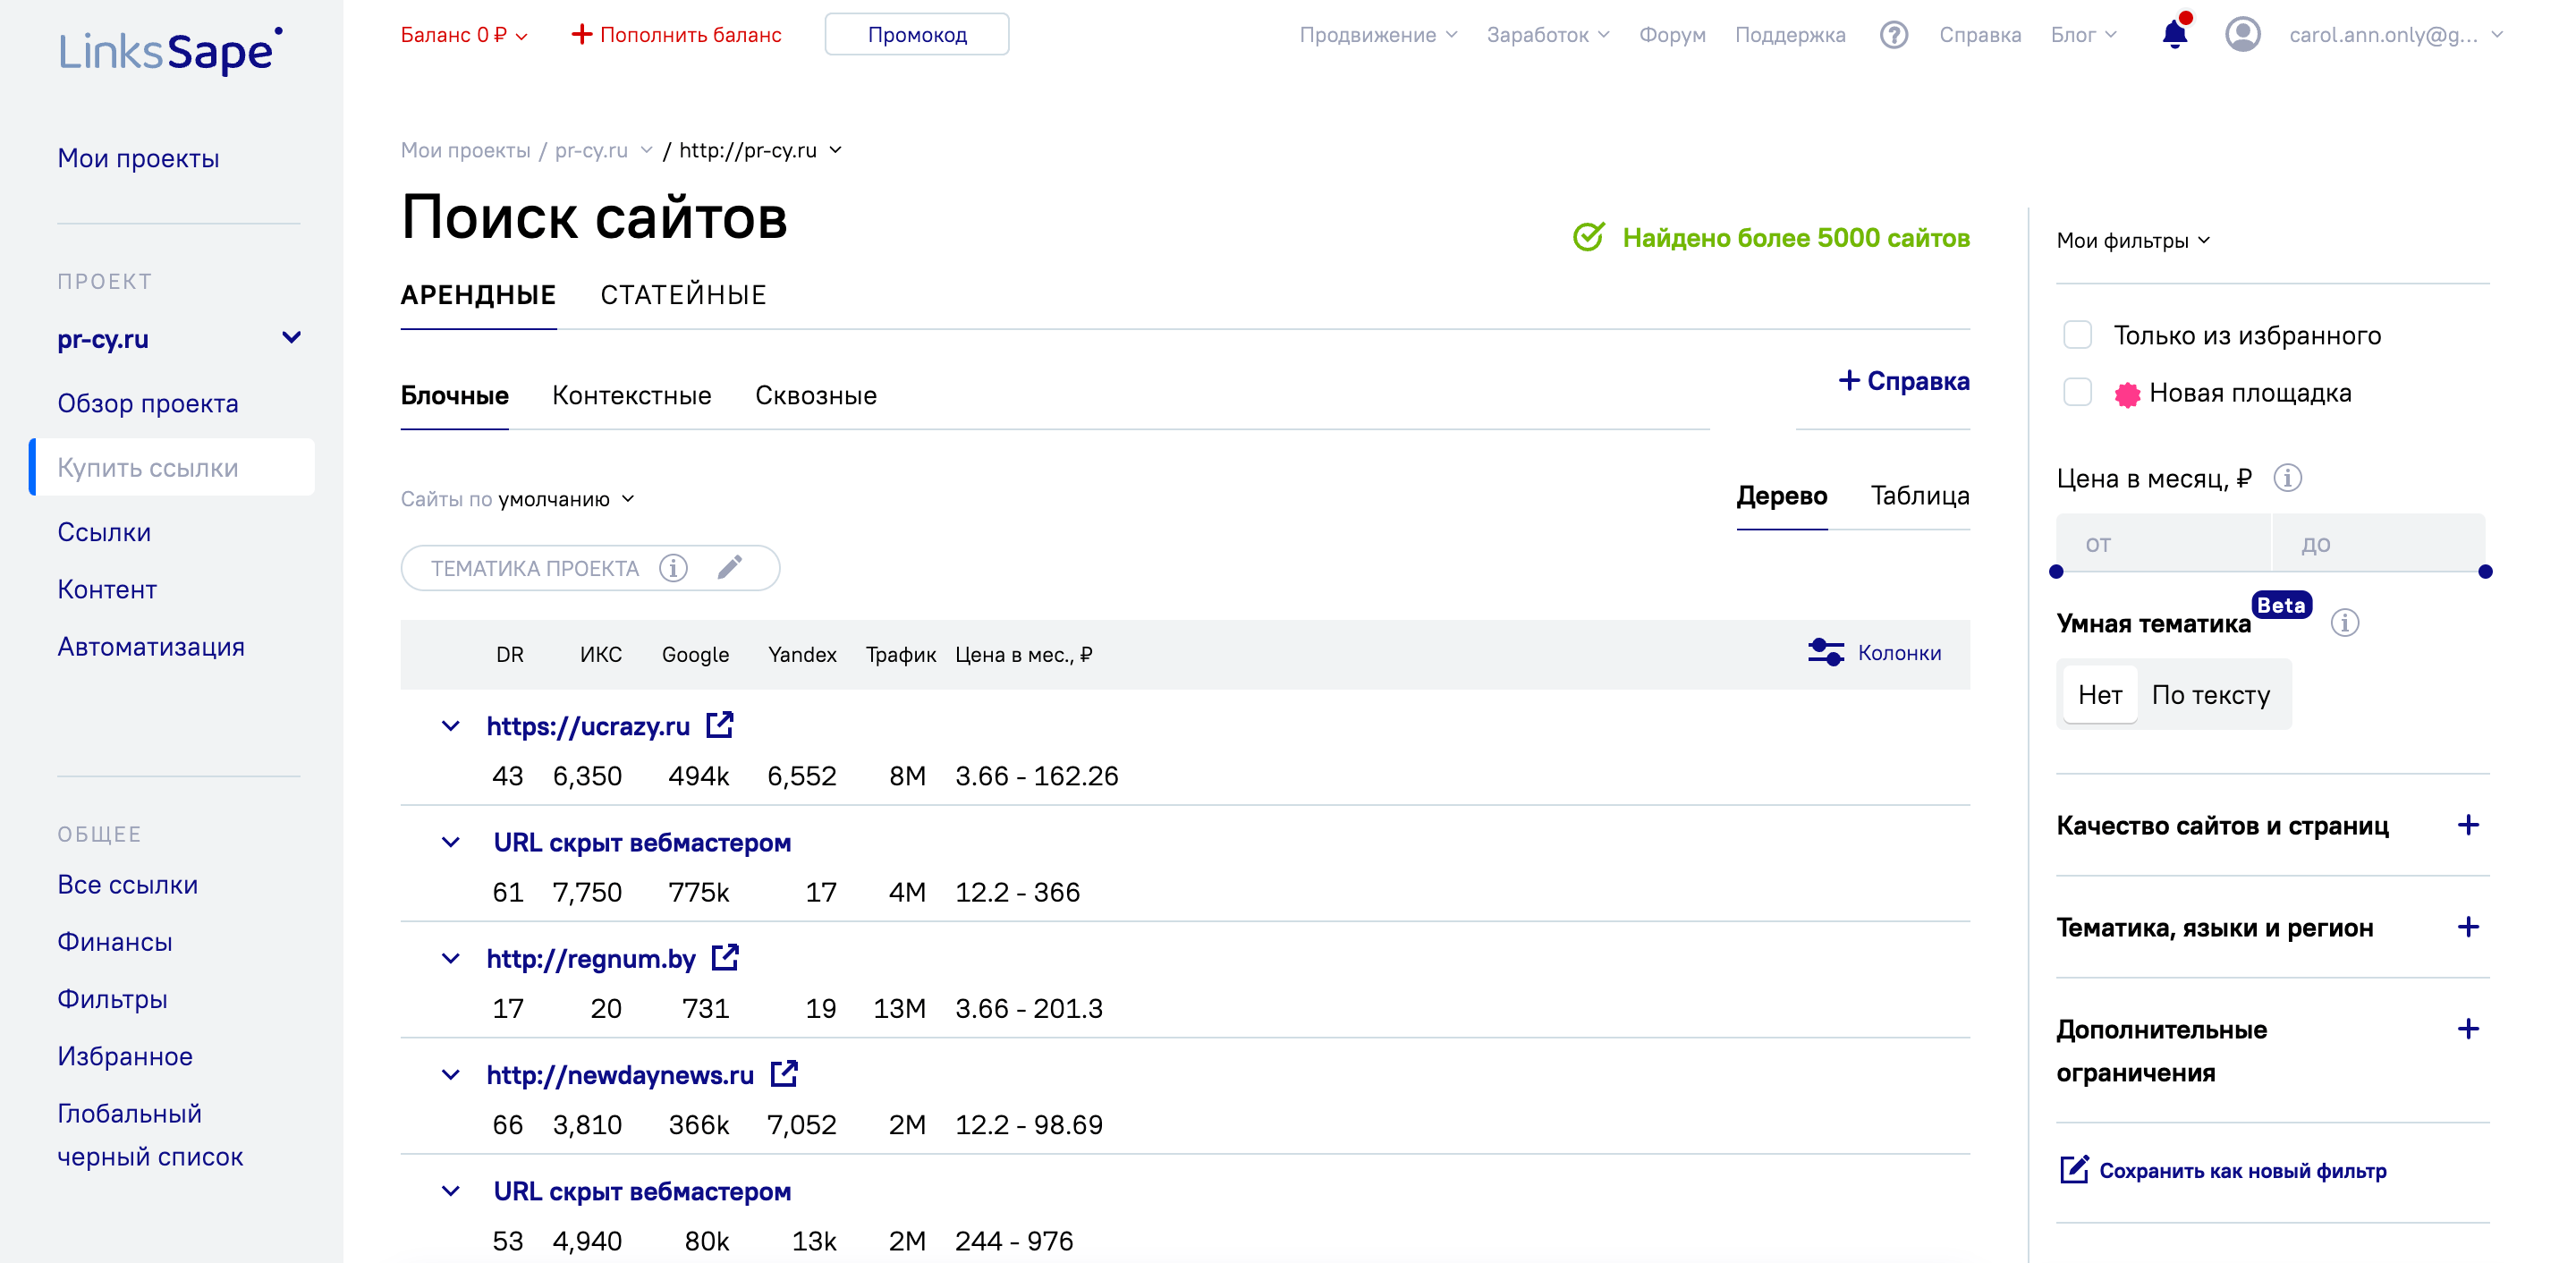Screen dimensions: 2576x1263
Task: Go to Ссылки in sidebar
Action: click(x=104, y=531)
